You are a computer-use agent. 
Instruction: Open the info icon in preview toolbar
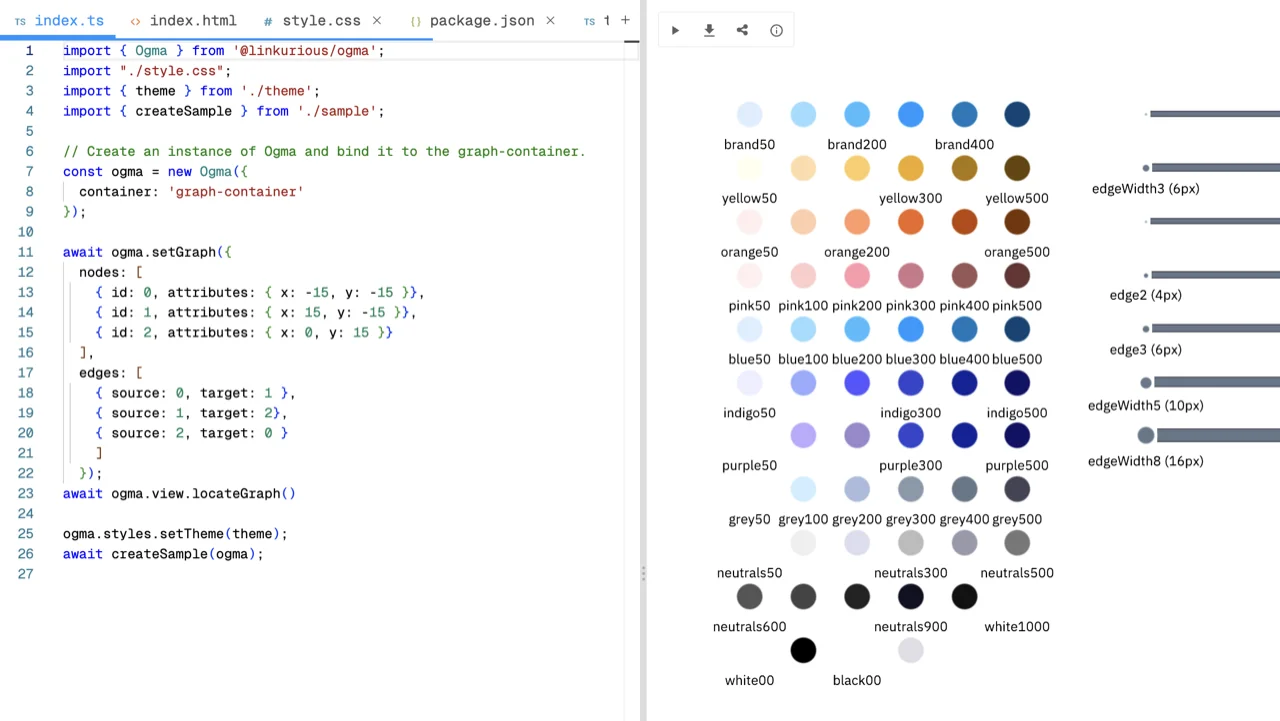click(x=776, y=30)
